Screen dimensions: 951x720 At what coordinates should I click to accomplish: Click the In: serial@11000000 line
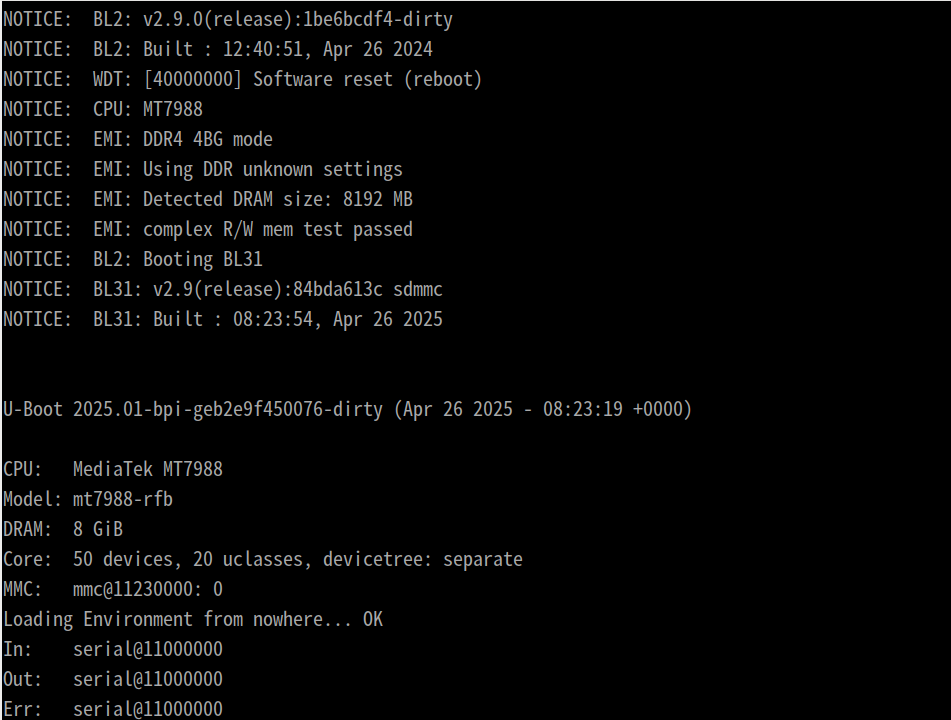pyautogui.click(x=113, y=650)
